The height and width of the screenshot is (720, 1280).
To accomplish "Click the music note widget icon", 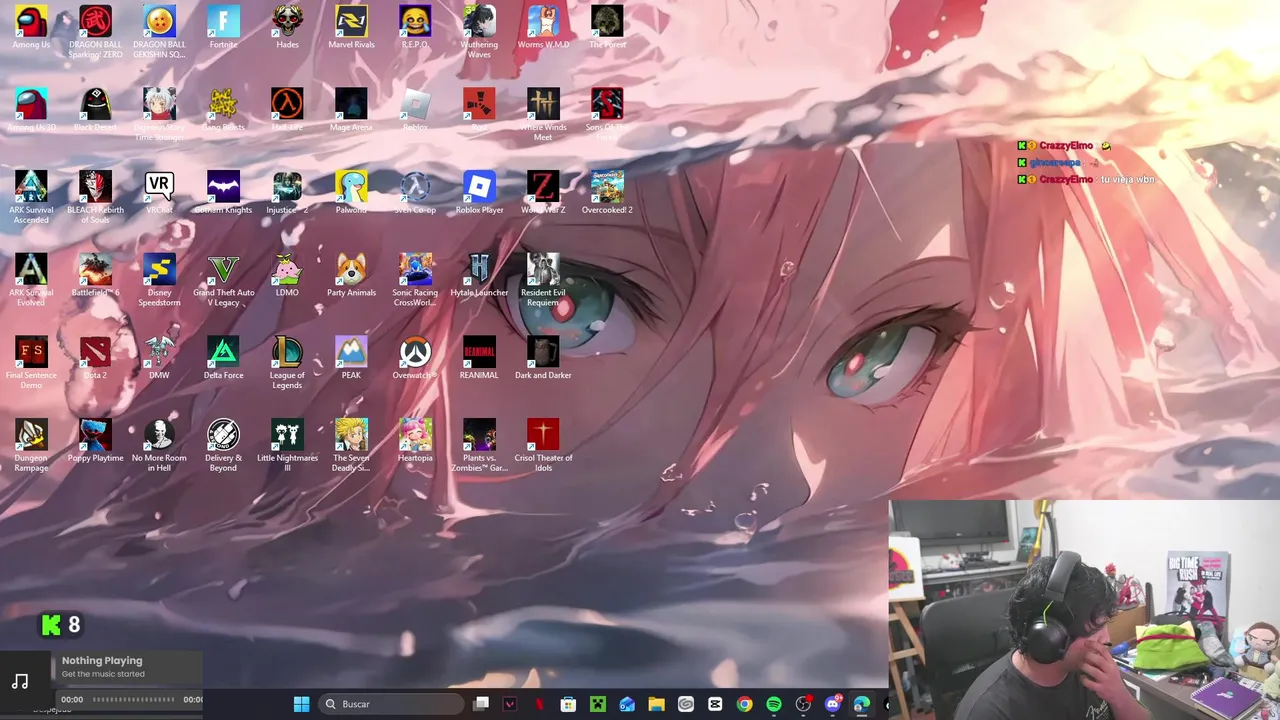I will coord(20,681).
